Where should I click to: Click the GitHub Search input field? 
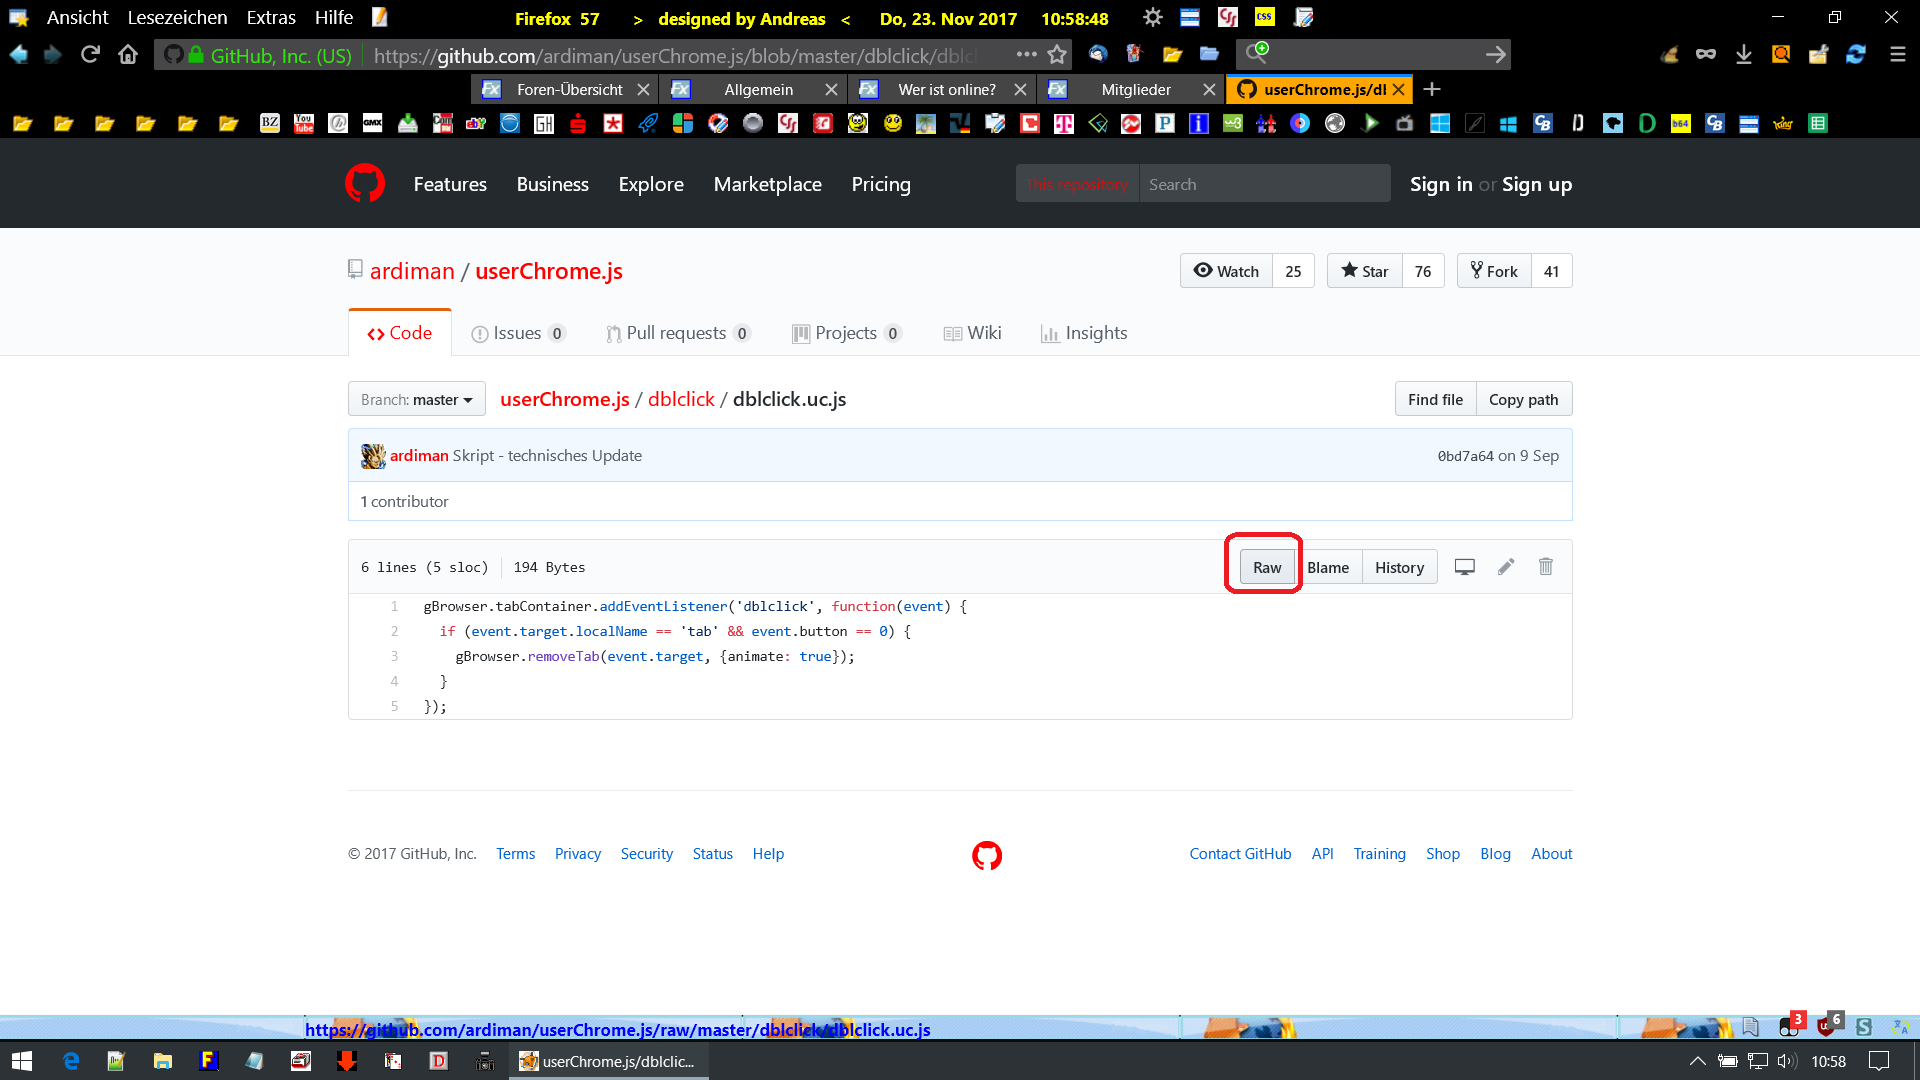(x=1264, y=184)
